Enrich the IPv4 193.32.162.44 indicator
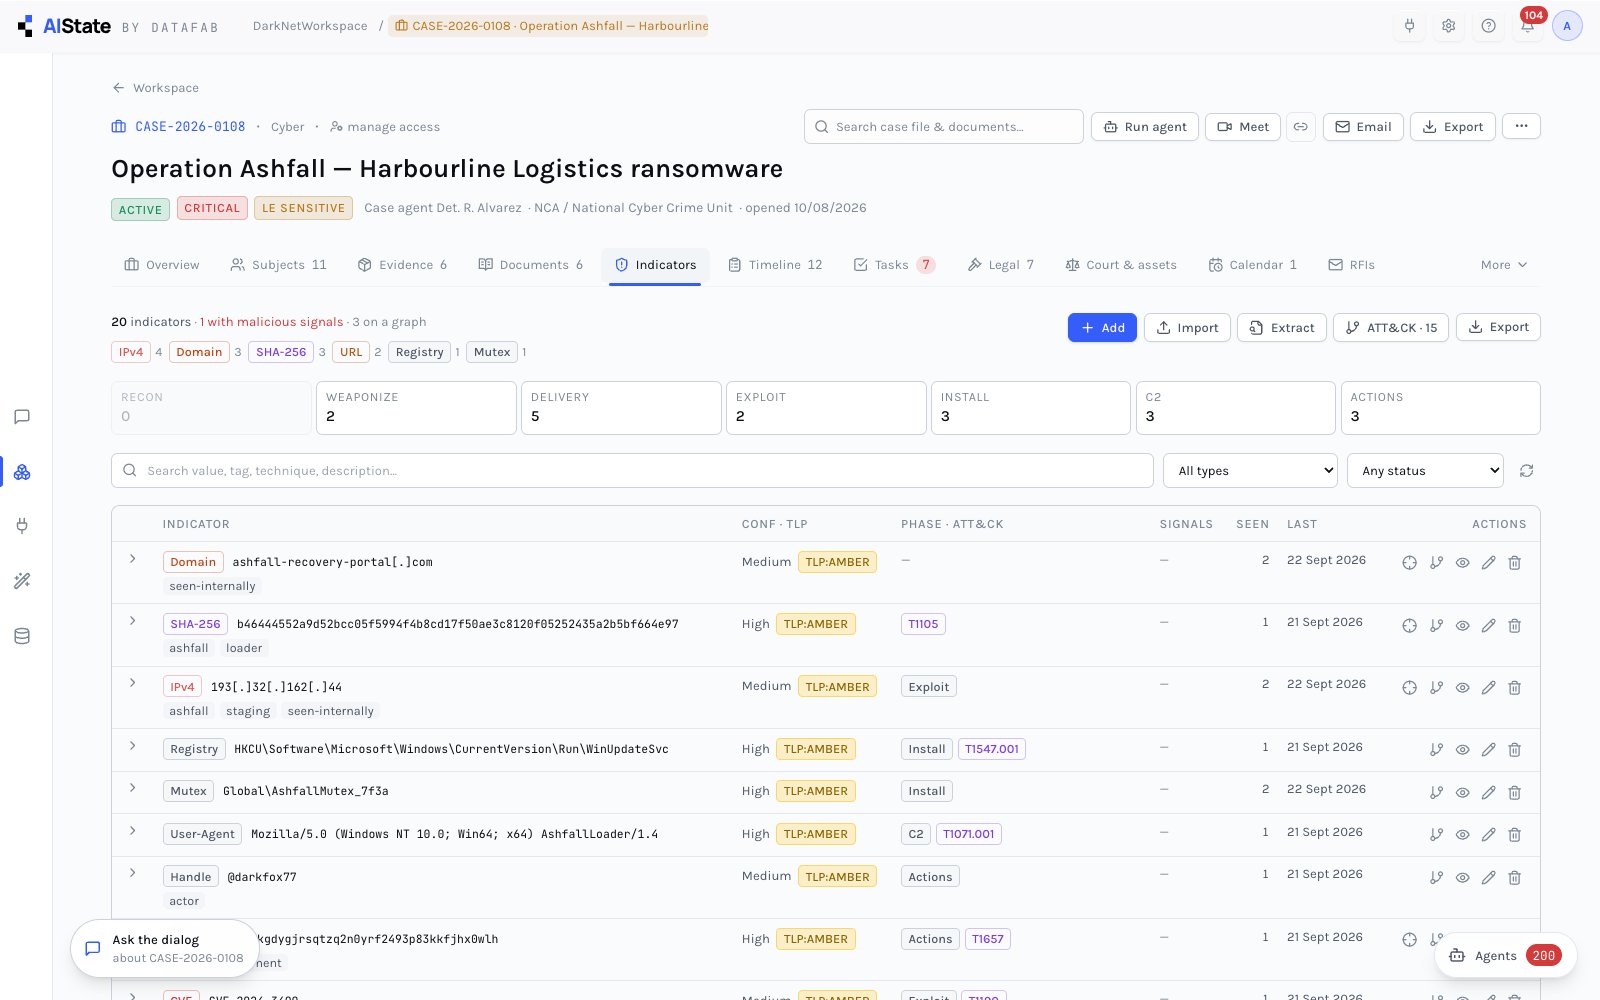Image resolution: width=1600 pixels, height=1000 pixels. pos(1409,688)
